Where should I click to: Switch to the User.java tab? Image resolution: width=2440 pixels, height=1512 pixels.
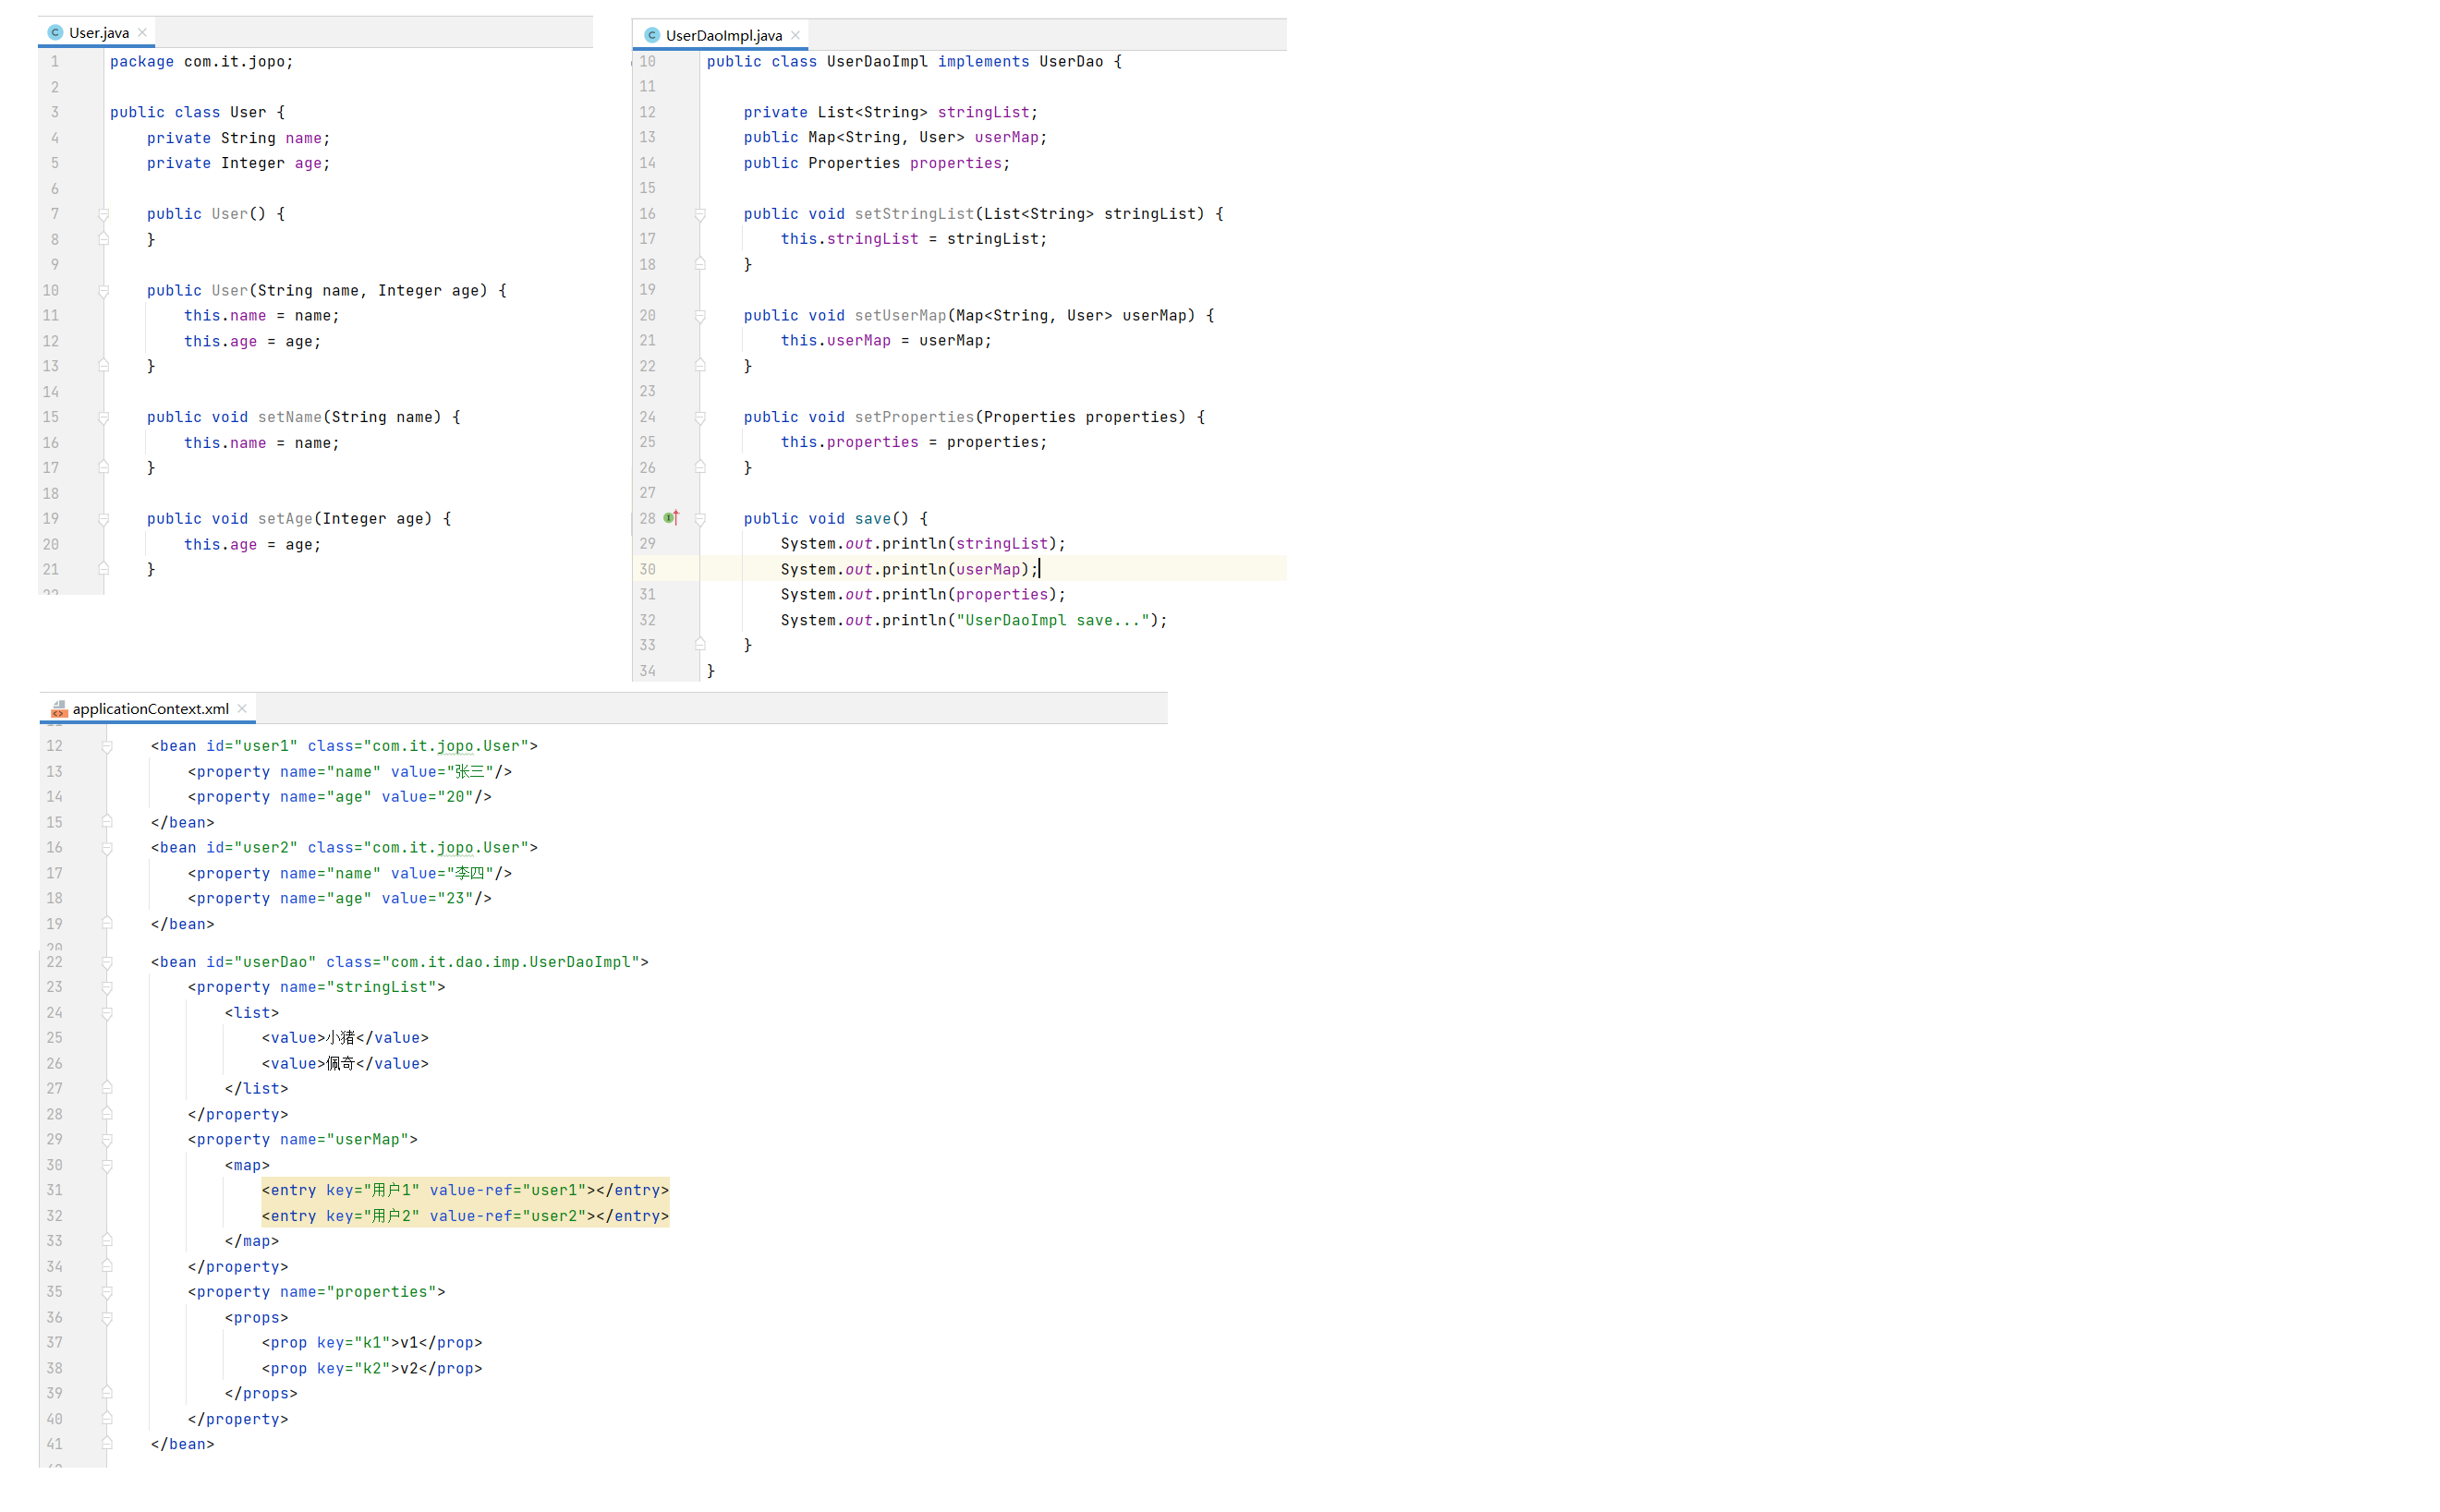click(x=98, y=33)
